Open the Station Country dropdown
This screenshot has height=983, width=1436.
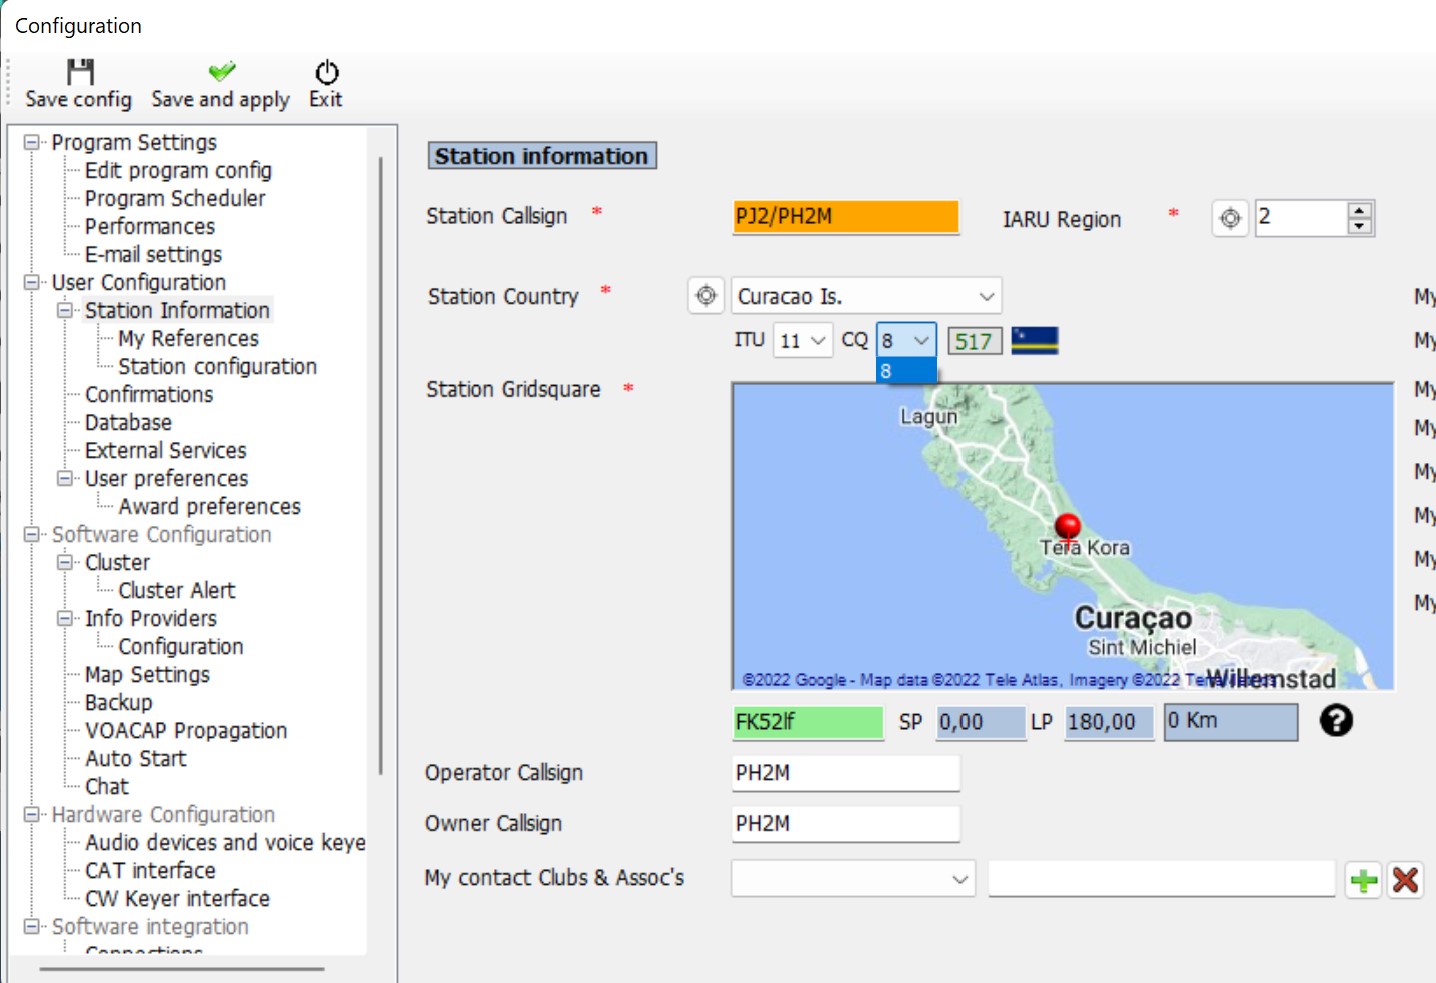(987, 296)
